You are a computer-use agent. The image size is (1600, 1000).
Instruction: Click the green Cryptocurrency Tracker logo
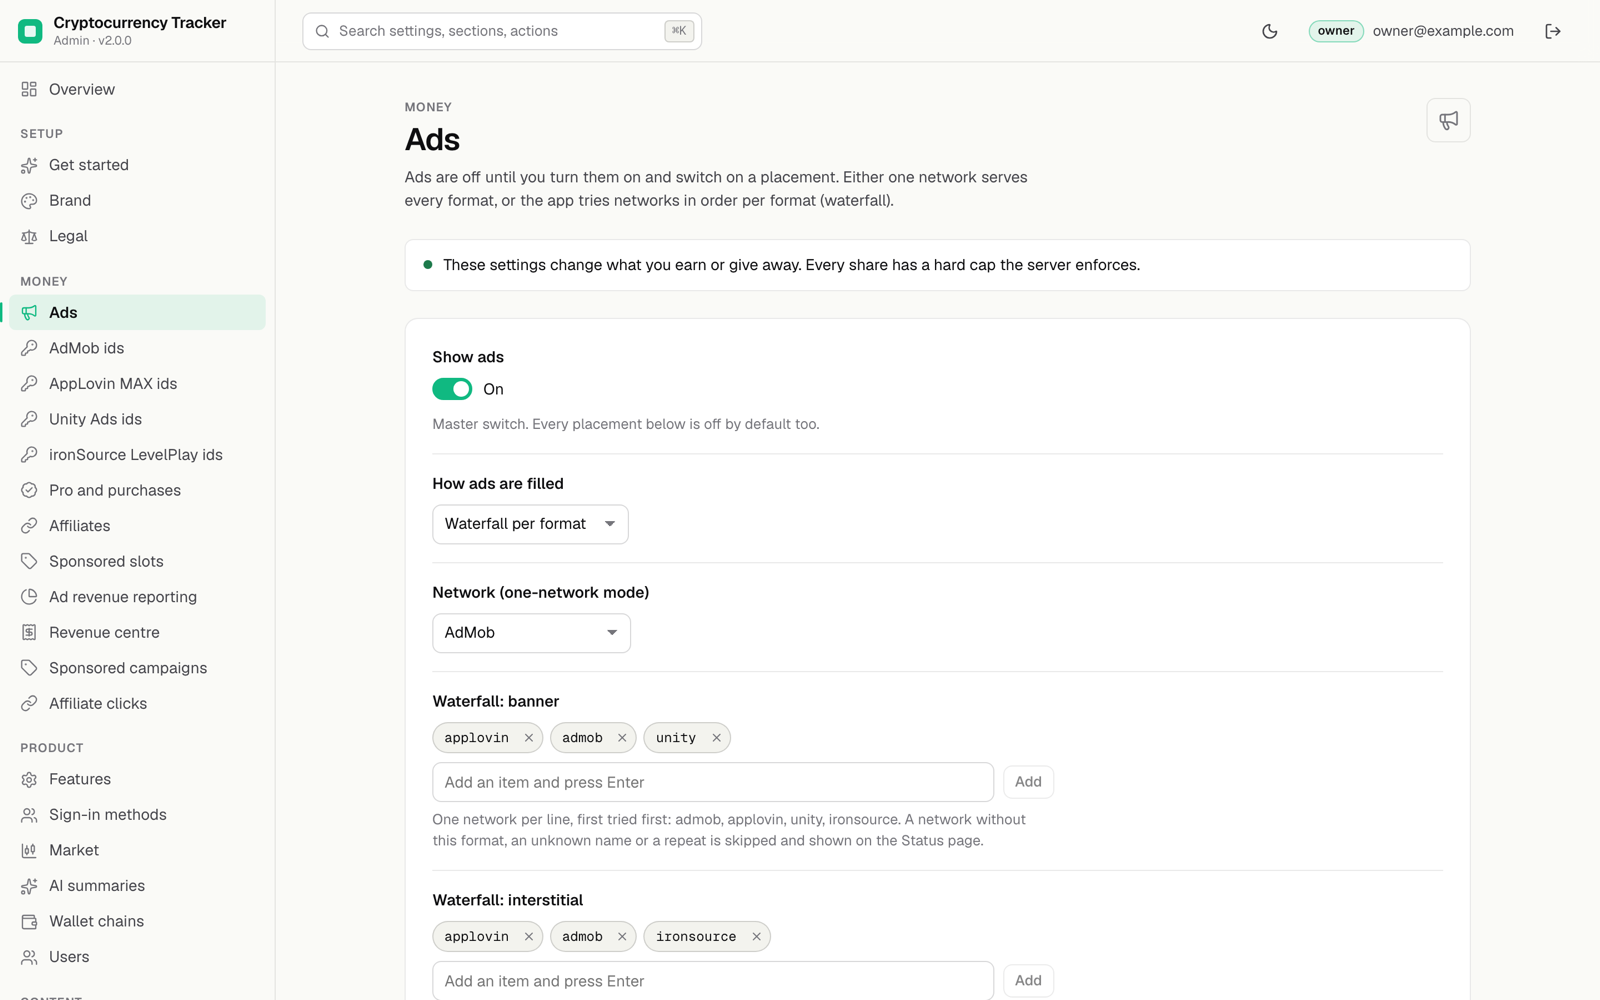tap(30, 31)
